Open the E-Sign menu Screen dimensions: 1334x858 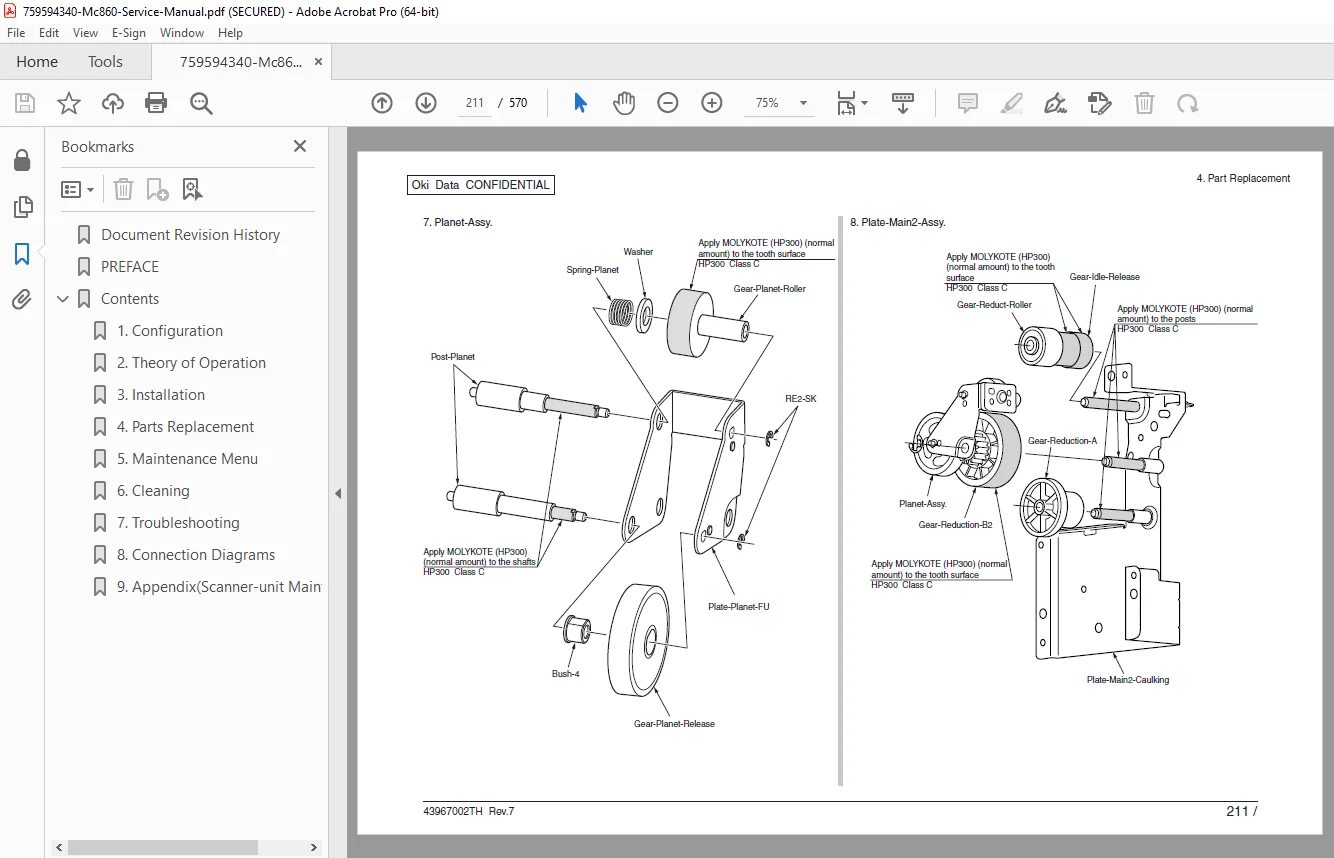tap(130, 33)
